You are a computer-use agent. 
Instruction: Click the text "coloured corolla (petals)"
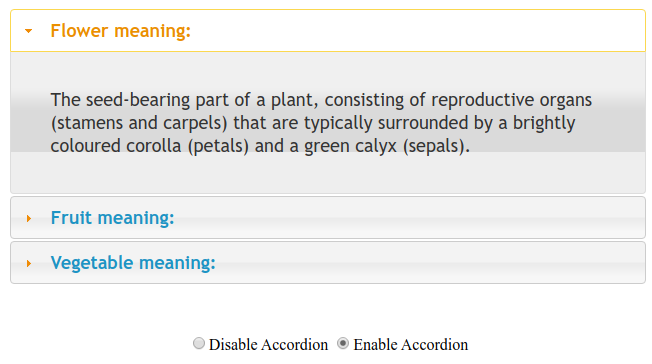coord(150,146)
